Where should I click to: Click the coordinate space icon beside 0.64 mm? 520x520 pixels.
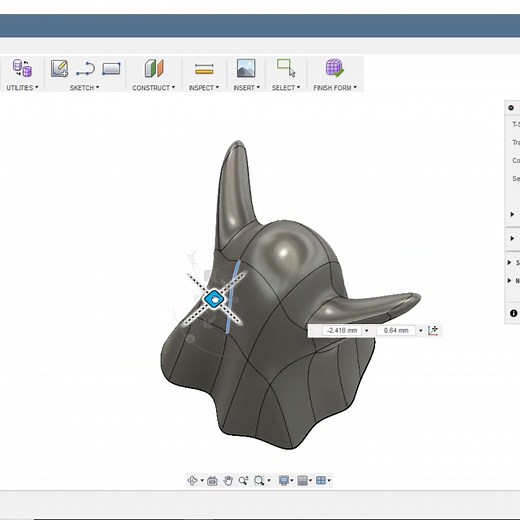pos(433,330)
